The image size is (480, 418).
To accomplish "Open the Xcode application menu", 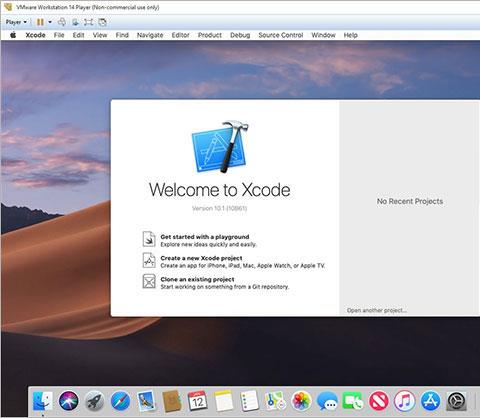I will [x=35, y=35].
